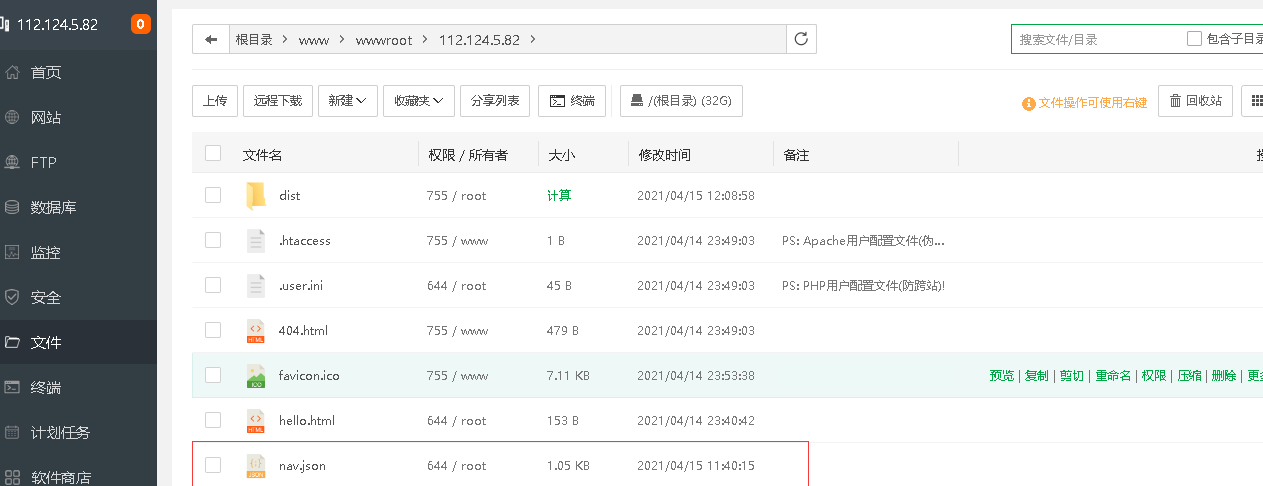The image size is (1263, 486).
Task: Switch to grid view icon
Action: point(1255,101)
